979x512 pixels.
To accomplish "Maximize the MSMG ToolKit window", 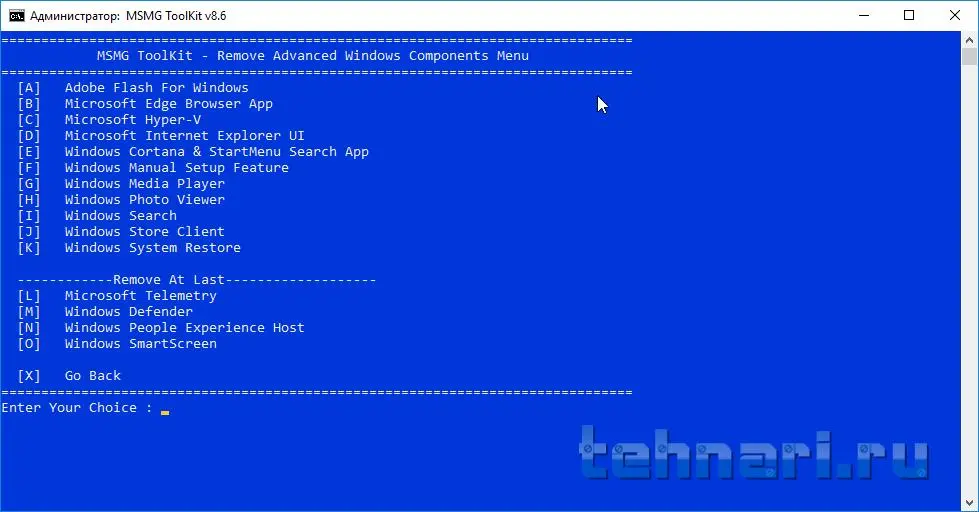I will coord(909,16).
